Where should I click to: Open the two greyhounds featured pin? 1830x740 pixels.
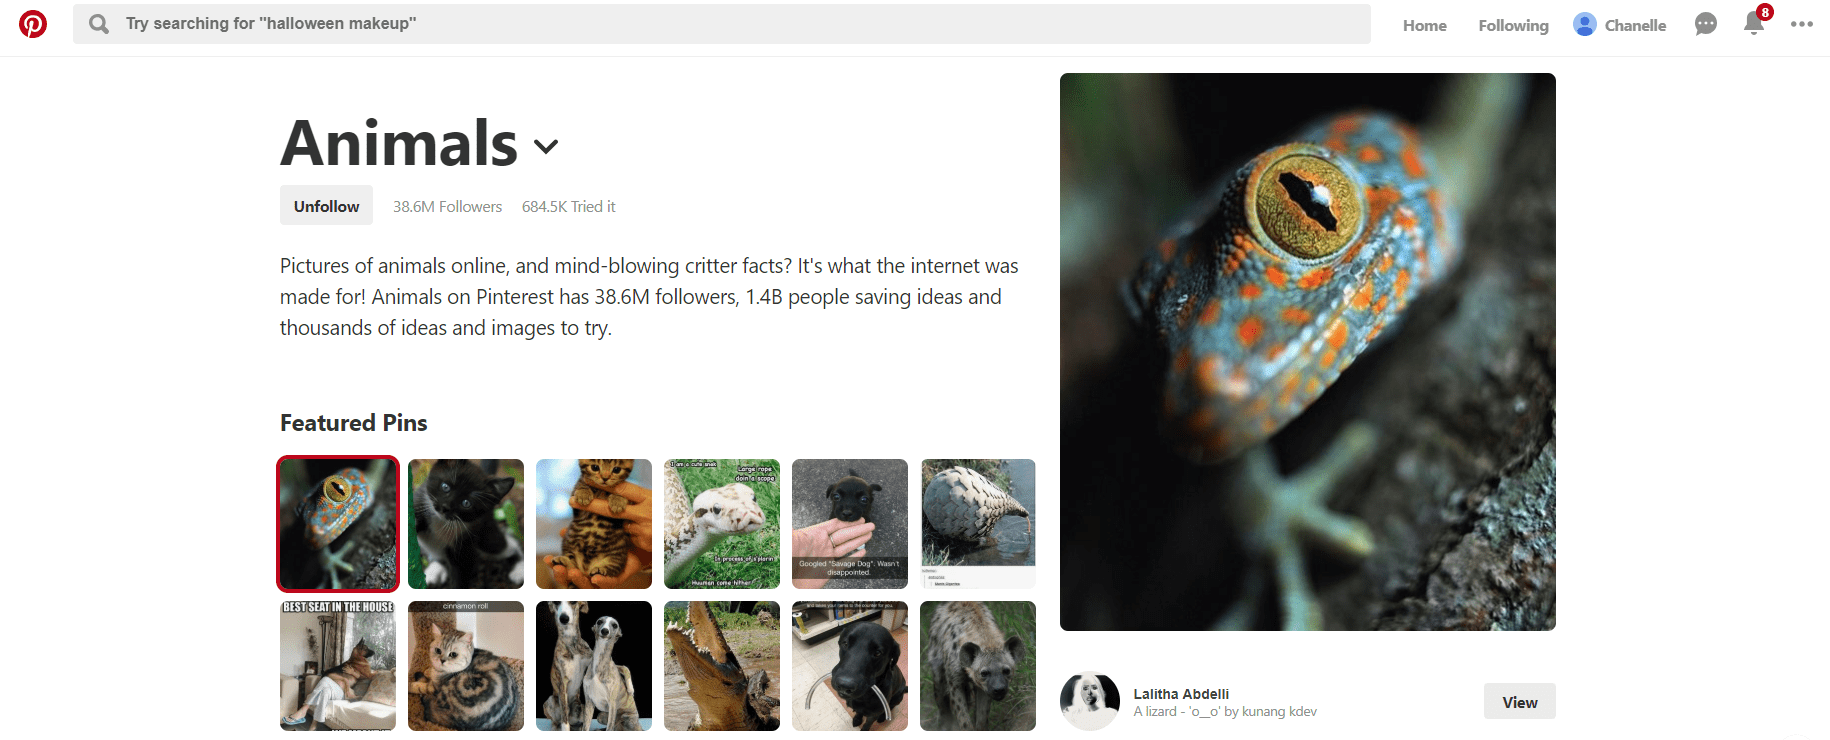click(594, 666)
